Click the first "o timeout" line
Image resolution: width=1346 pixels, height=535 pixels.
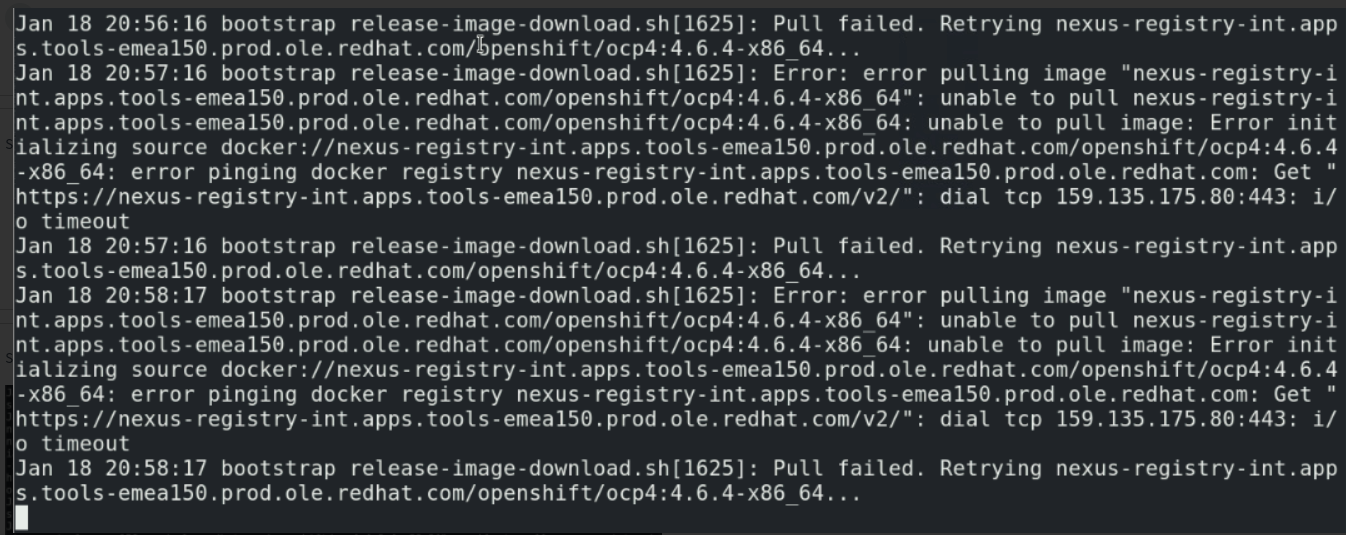pyautogui.click(x=72, y=222)
